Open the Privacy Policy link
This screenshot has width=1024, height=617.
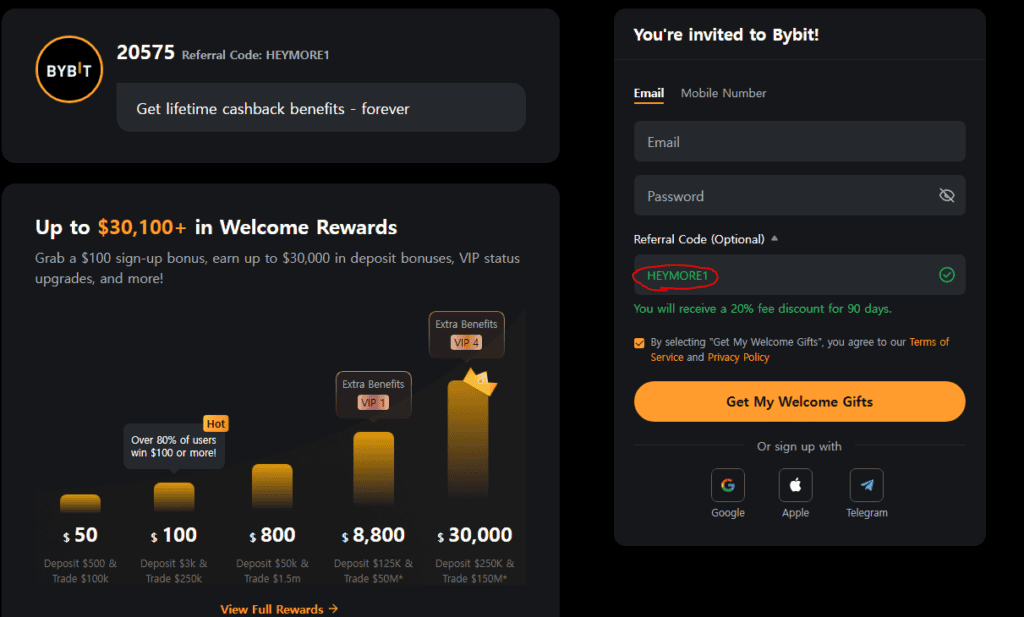tap(738, 357)
